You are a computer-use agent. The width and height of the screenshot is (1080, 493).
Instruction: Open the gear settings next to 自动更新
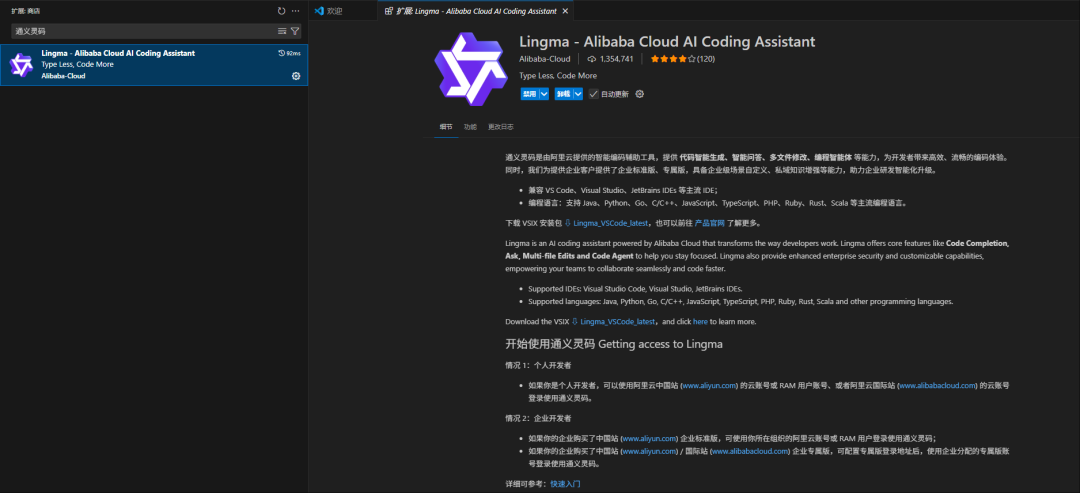pos(639,94)
